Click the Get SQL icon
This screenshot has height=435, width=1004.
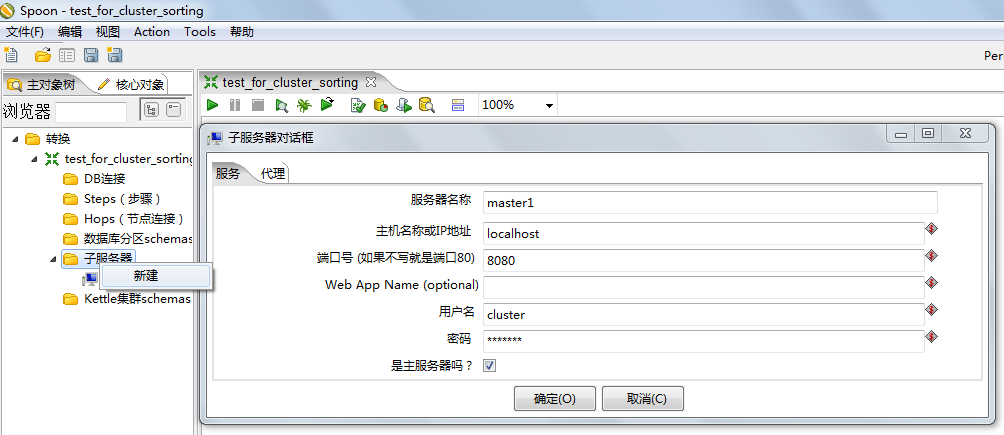click(x=403, y=105)
